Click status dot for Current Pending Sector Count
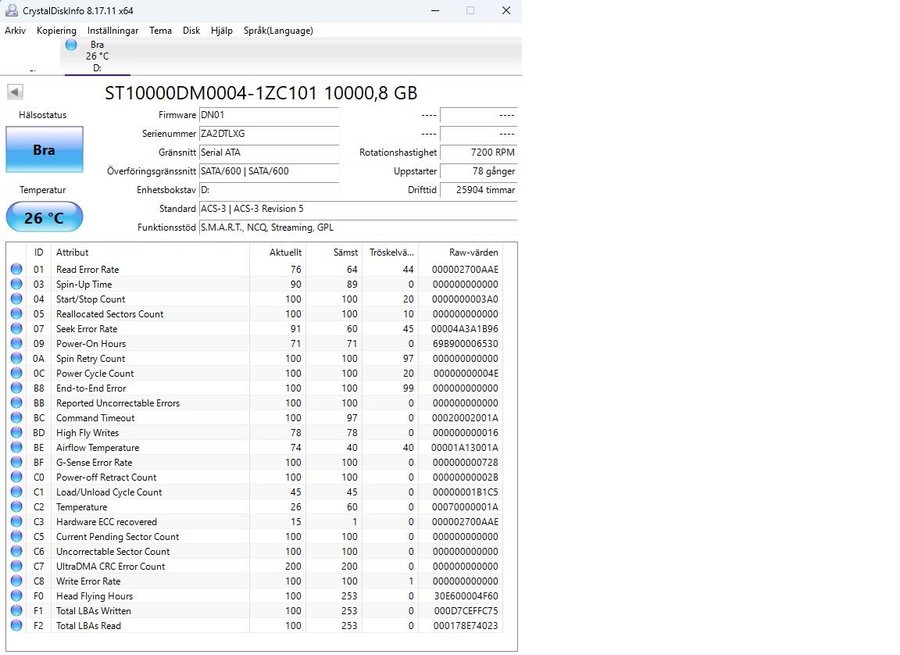Viewport: 900px width, 655px height. pyautogui.click(x=16, y=537)
